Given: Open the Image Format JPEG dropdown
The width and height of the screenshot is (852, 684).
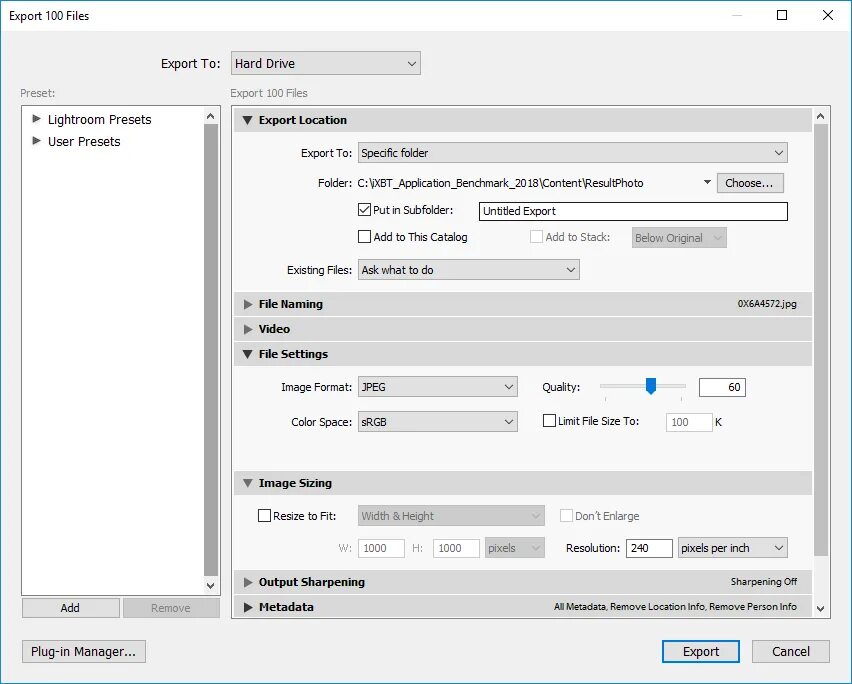Looking at the screenshot, I should (x=437, y=387).
